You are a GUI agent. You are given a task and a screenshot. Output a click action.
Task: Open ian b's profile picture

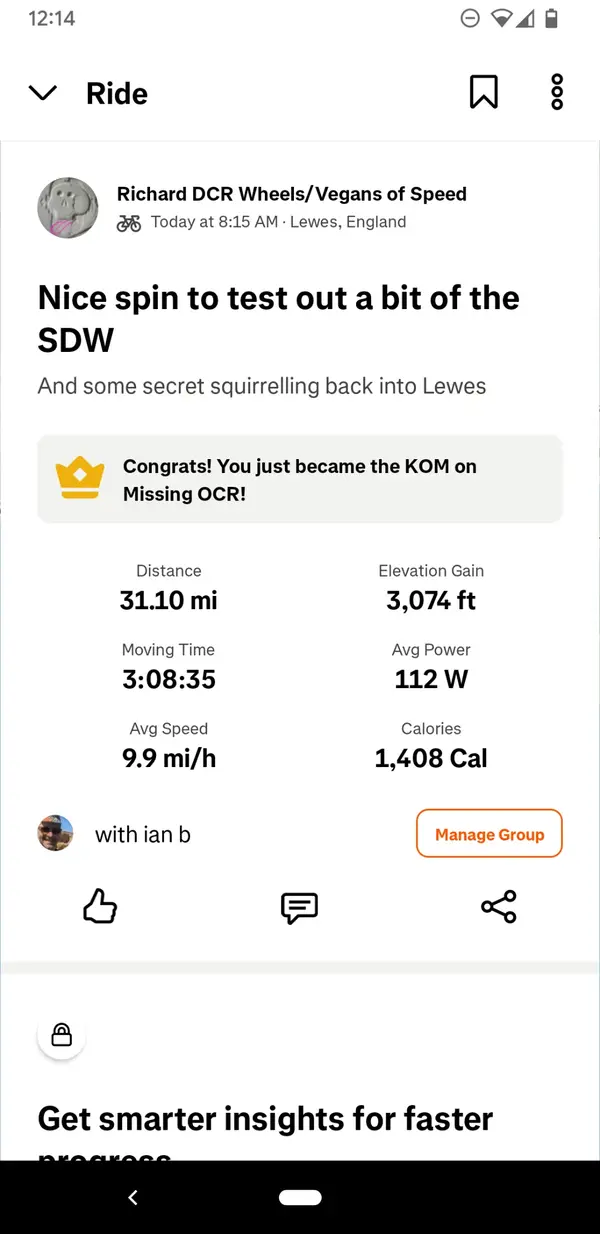(56, 833)
